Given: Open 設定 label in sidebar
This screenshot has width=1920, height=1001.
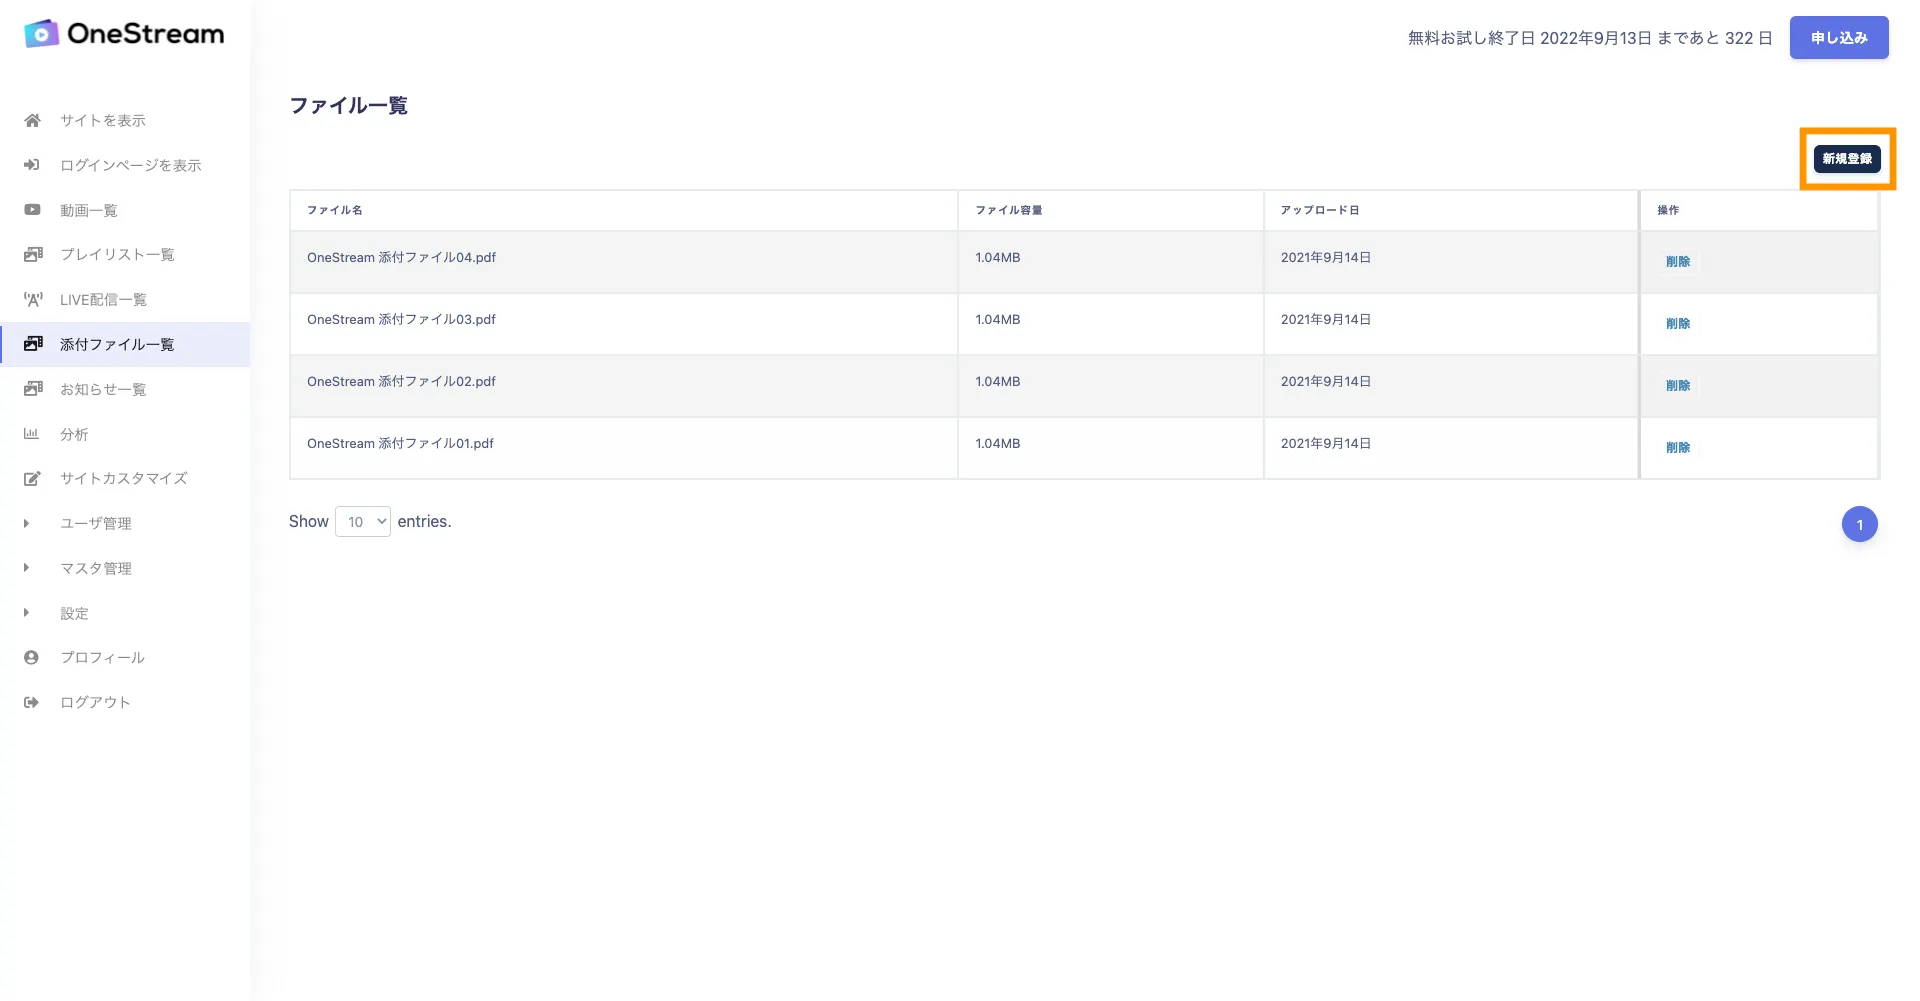Looking at the screenshot, I should pos(74,613).
